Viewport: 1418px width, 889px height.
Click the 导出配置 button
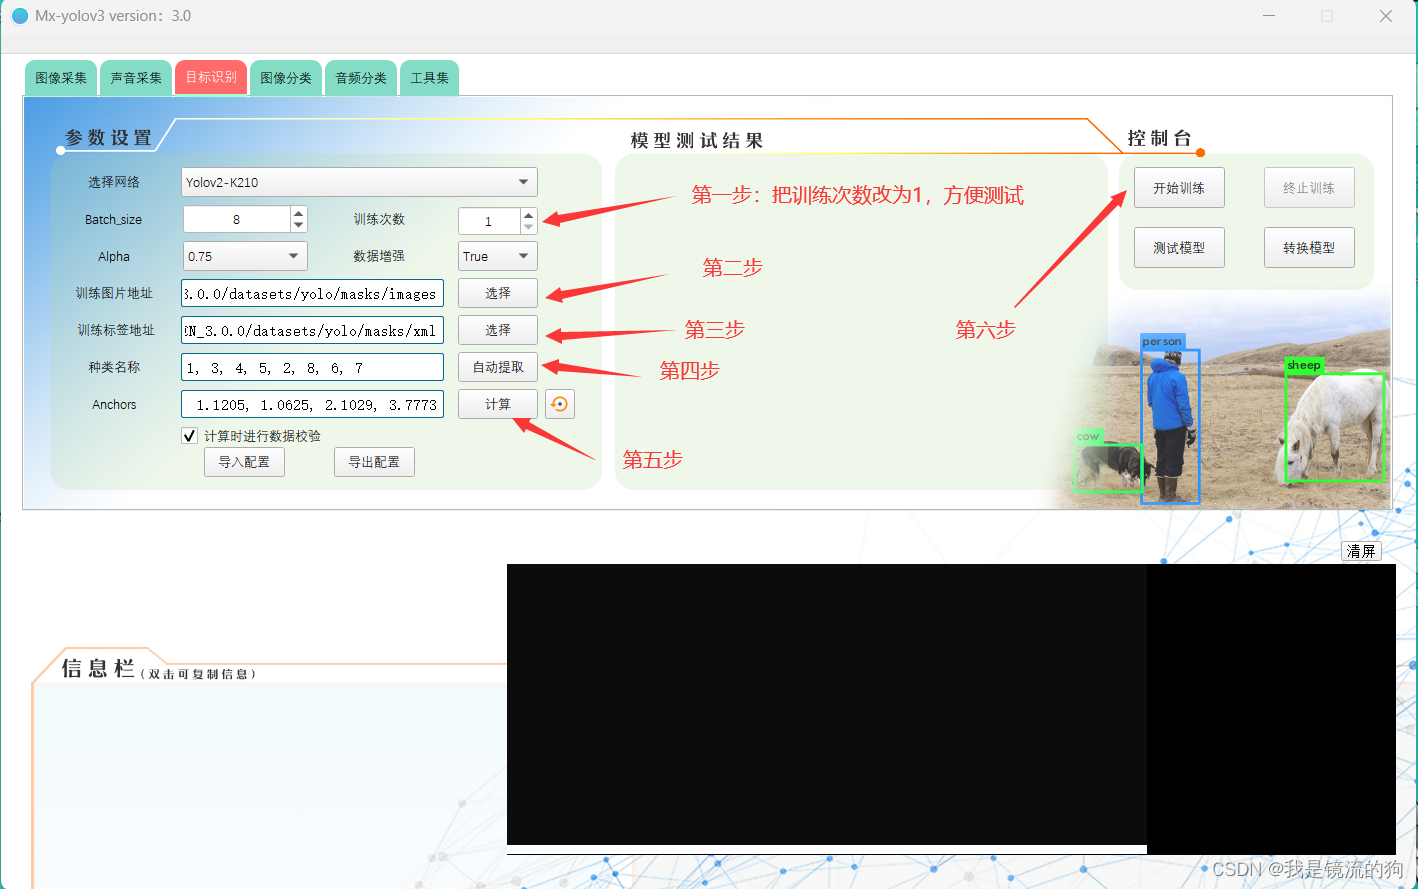(x=374, y=461)
